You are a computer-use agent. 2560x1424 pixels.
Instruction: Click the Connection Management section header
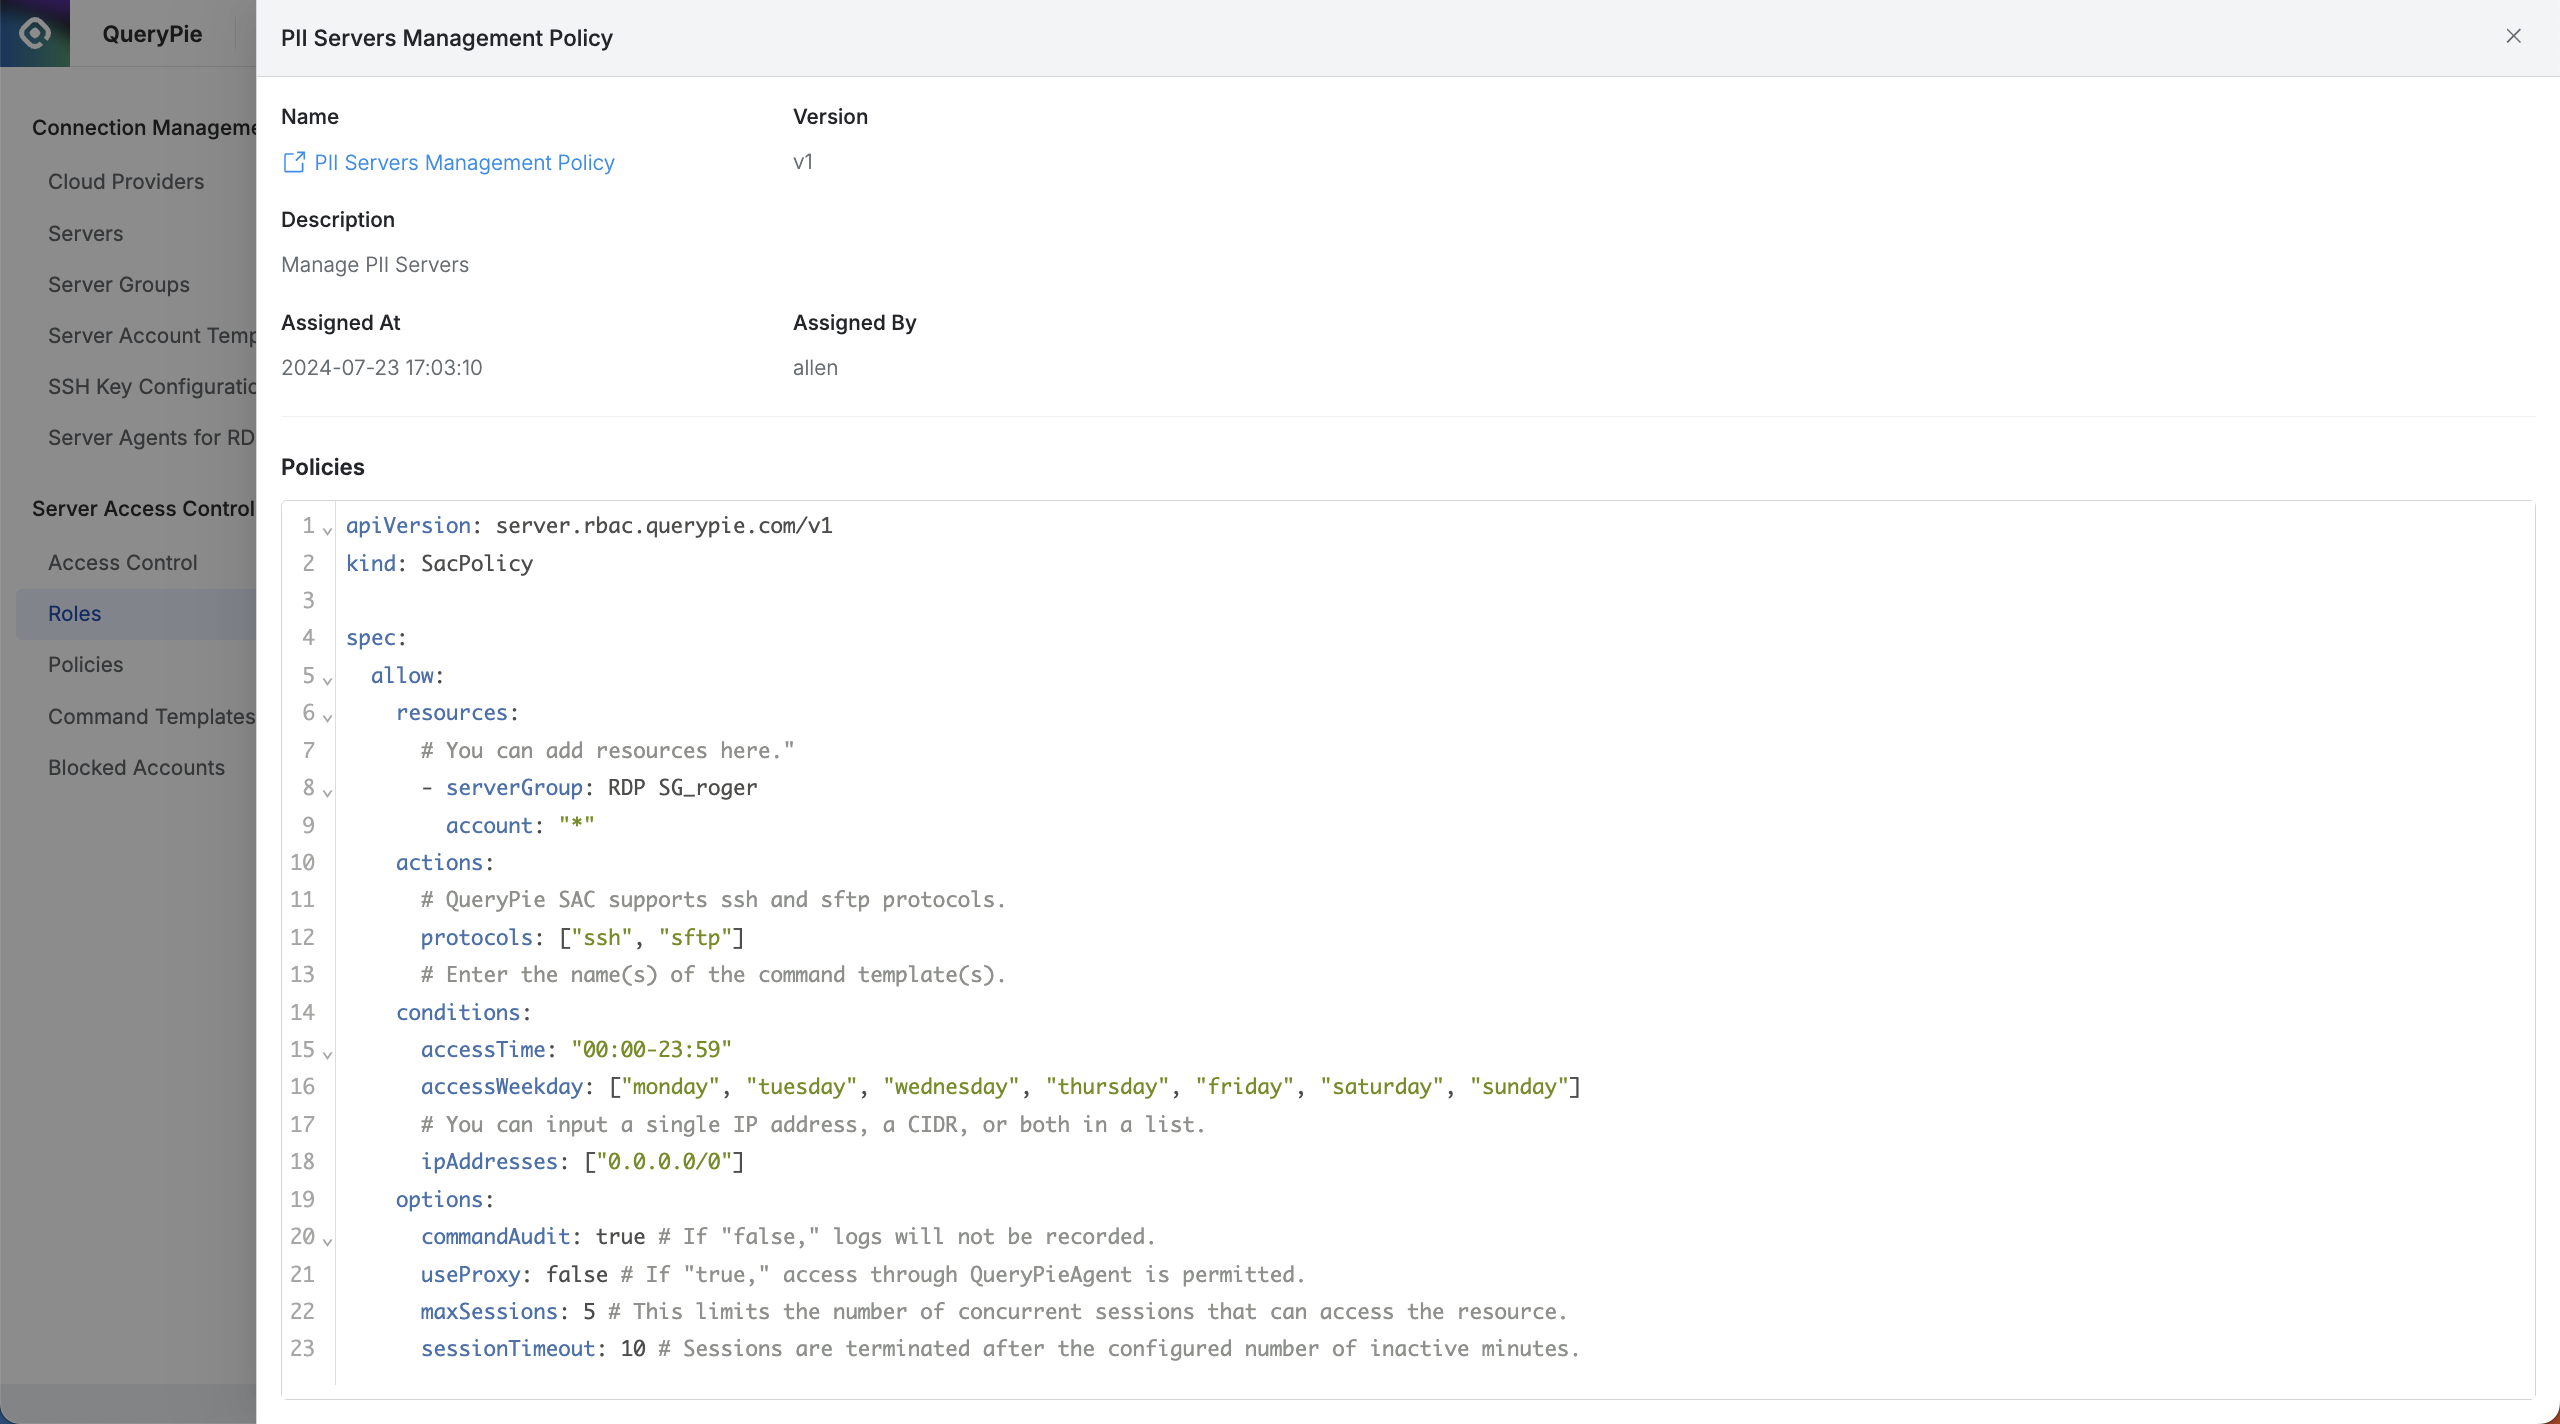click(144, 128)
